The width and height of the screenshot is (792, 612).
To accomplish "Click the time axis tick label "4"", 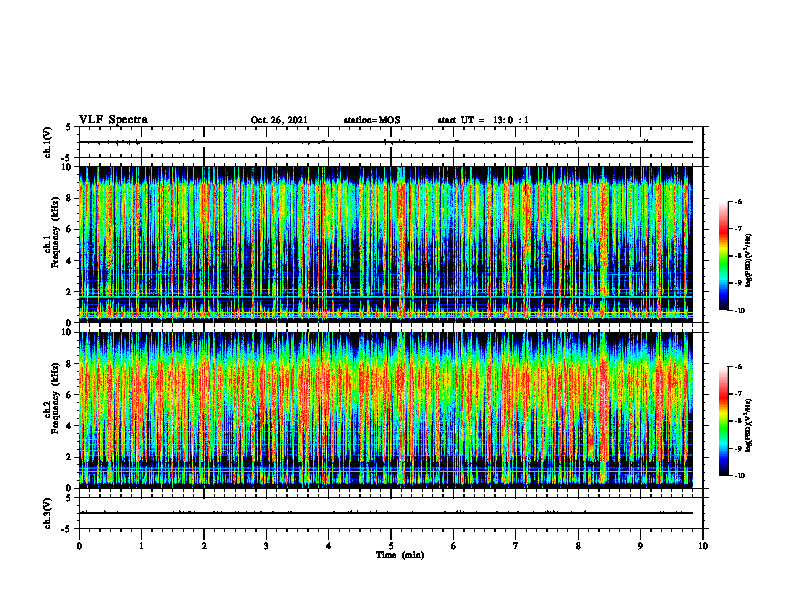I will click(328, 546).
